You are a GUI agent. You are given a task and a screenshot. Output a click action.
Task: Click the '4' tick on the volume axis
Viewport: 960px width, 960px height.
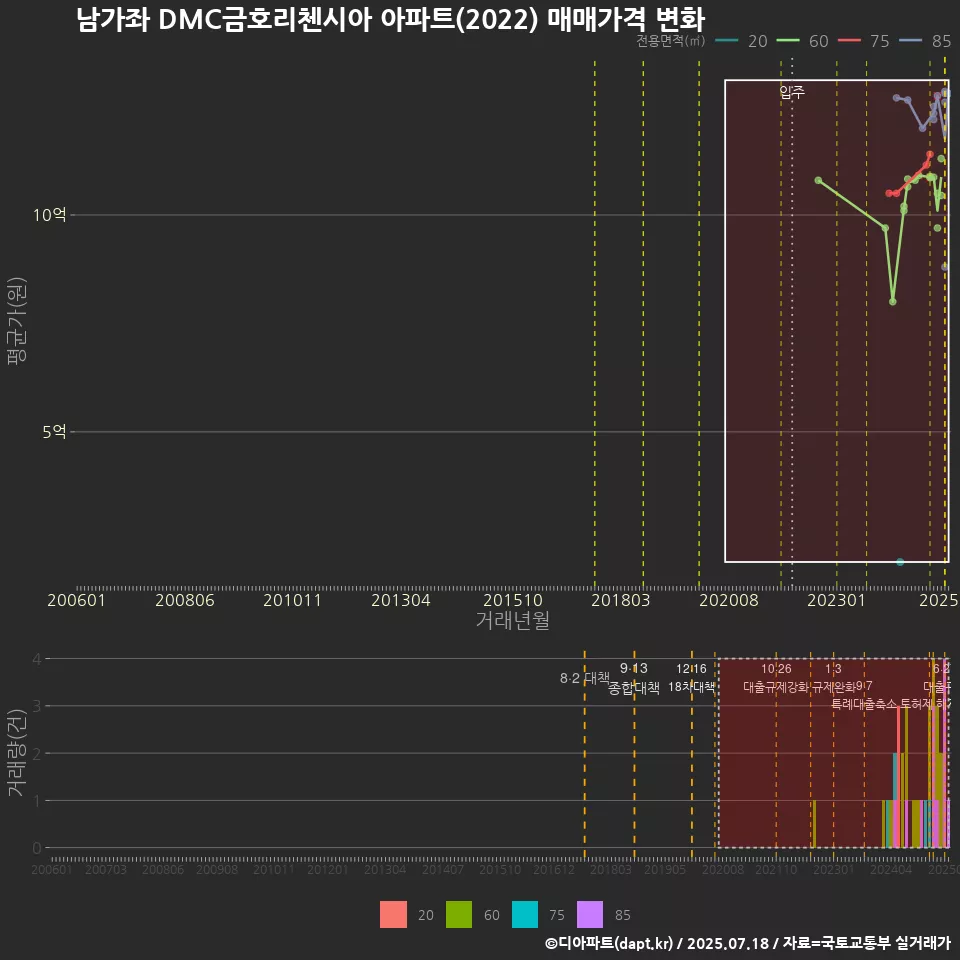37,659
